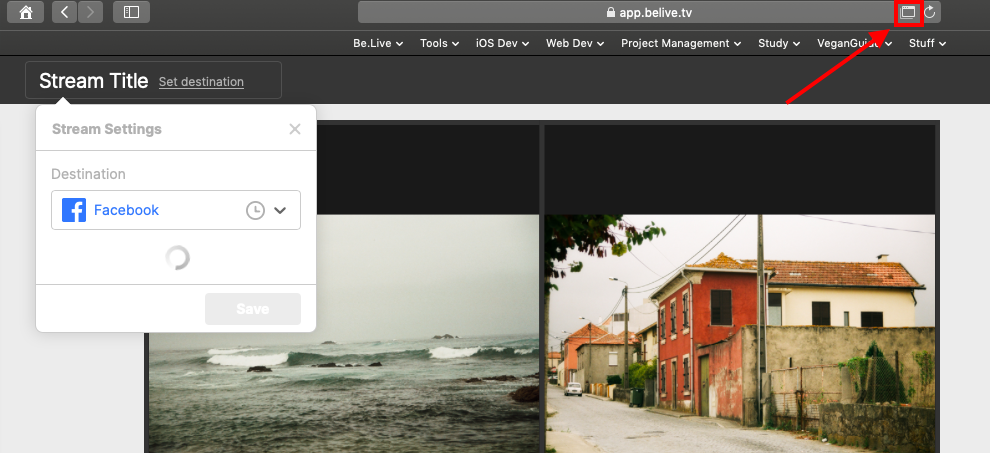Open the Tools bookmarks folder
This screenshot has width=990, height=453.
(439, 43)
